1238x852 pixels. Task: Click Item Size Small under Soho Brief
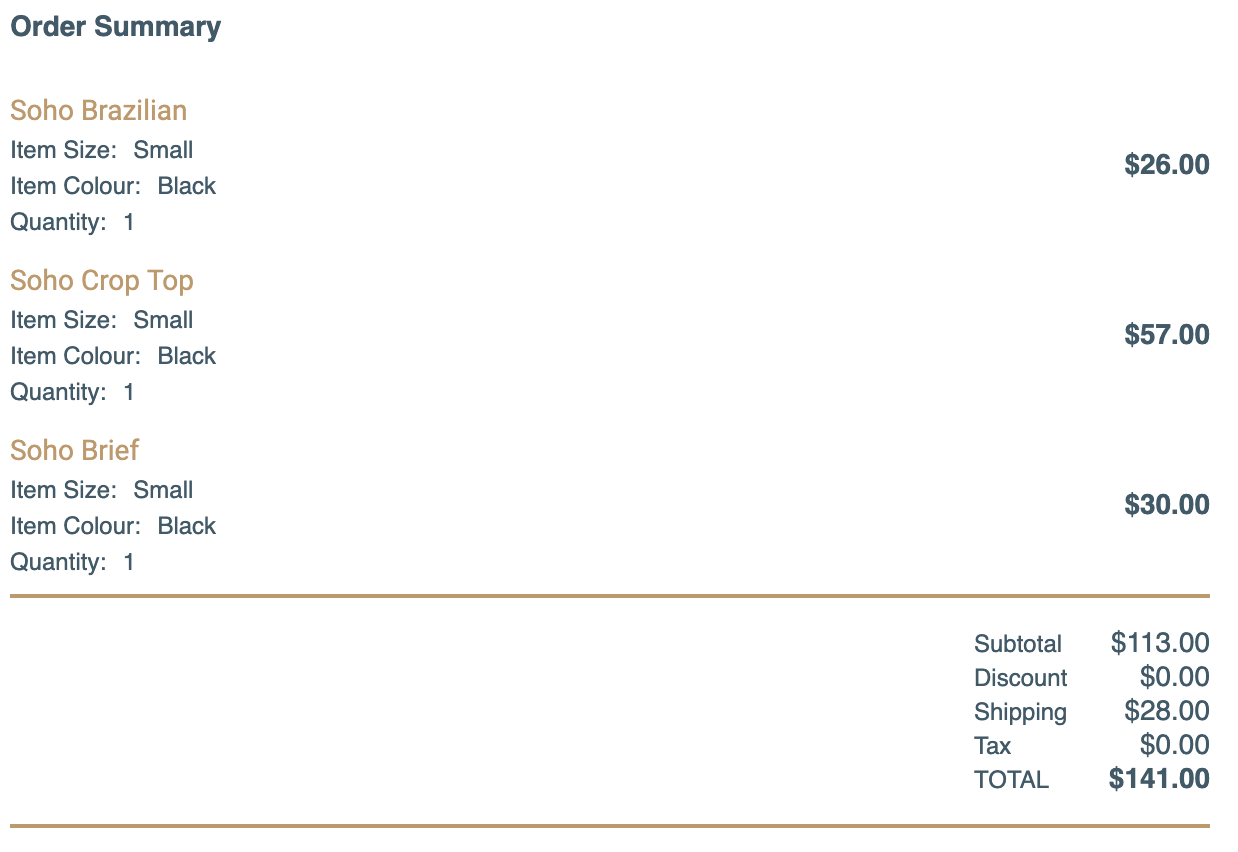tap(102, 491)
